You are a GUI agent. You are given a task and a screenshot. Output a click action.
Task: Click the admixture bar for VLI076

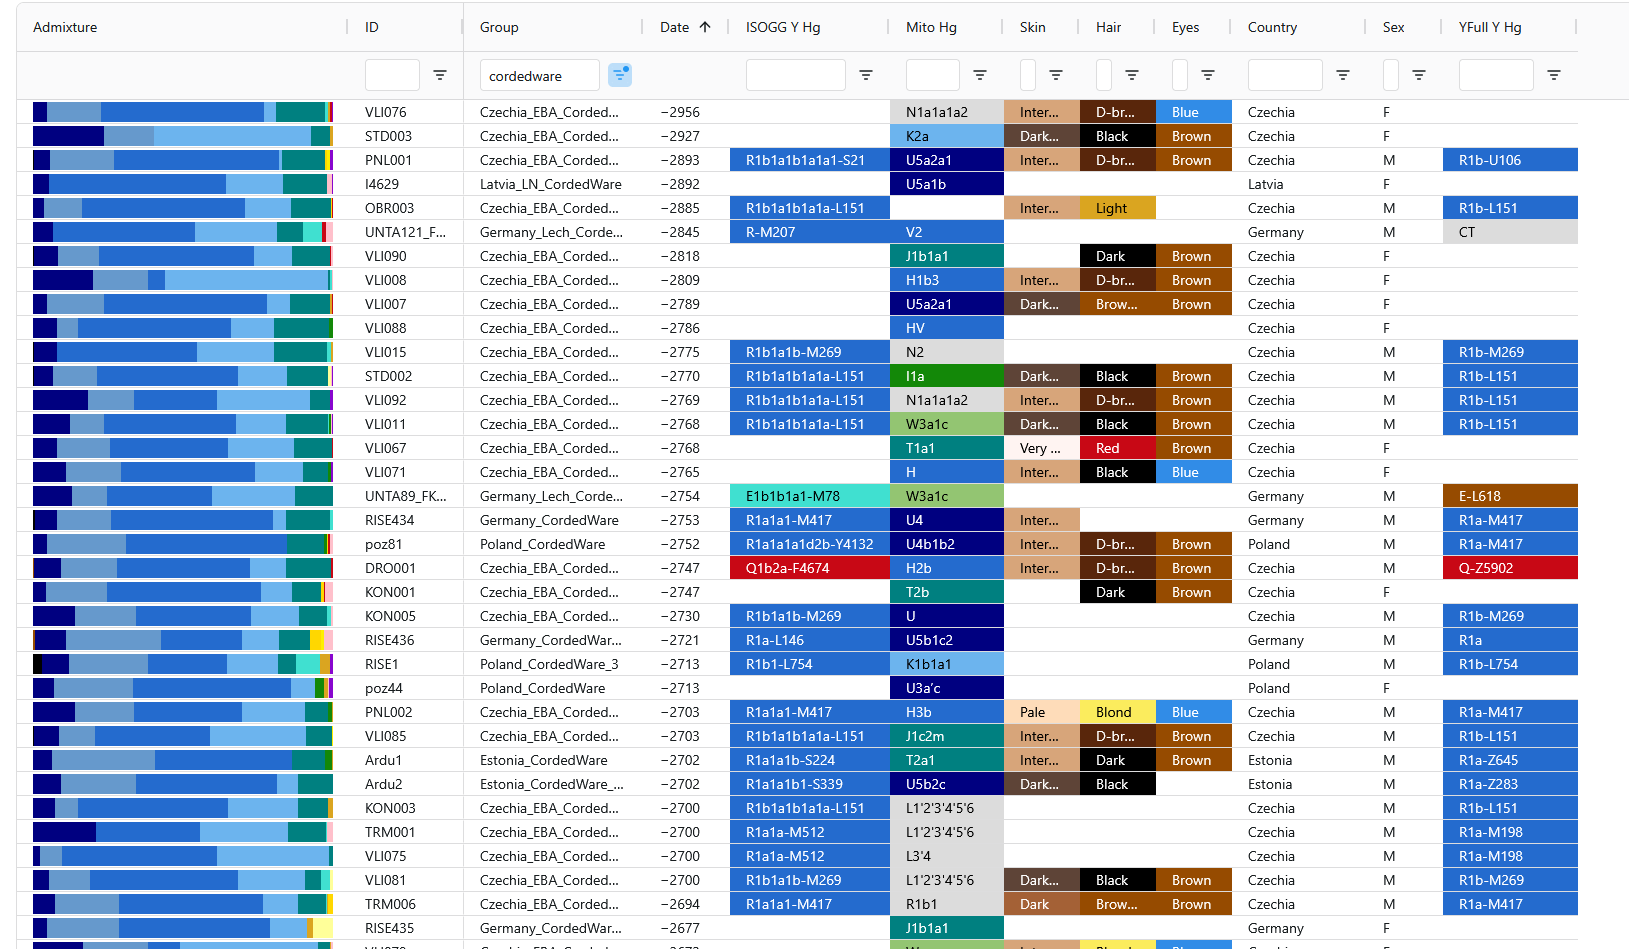[x=183, y=112]
